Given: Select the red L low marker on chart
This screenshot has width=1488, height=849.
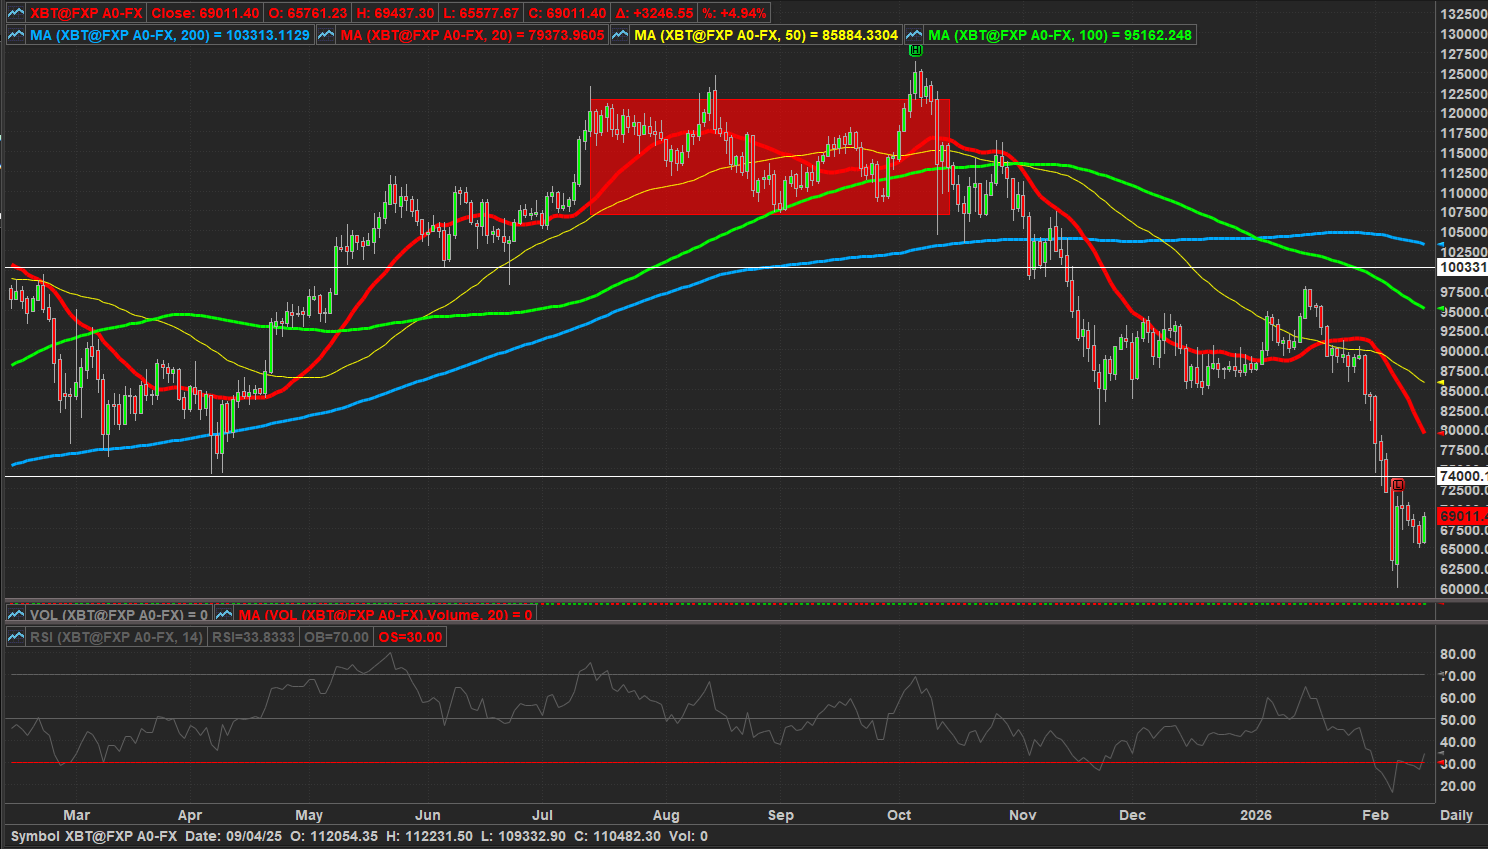Looking at the screenshot, I should (x=1397, y=485).
